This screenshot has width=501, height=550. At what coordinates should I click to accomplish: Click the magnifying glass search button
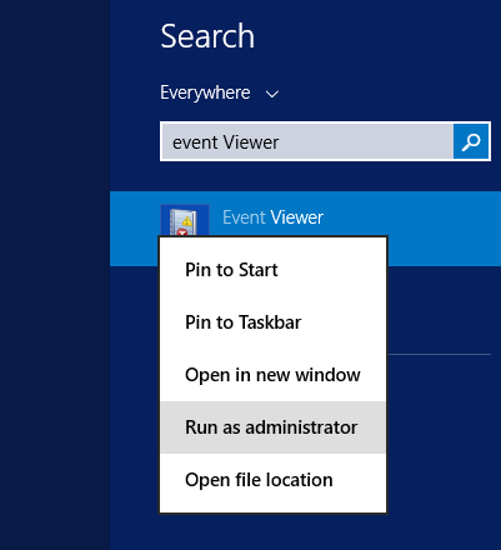tap(471, 141)
